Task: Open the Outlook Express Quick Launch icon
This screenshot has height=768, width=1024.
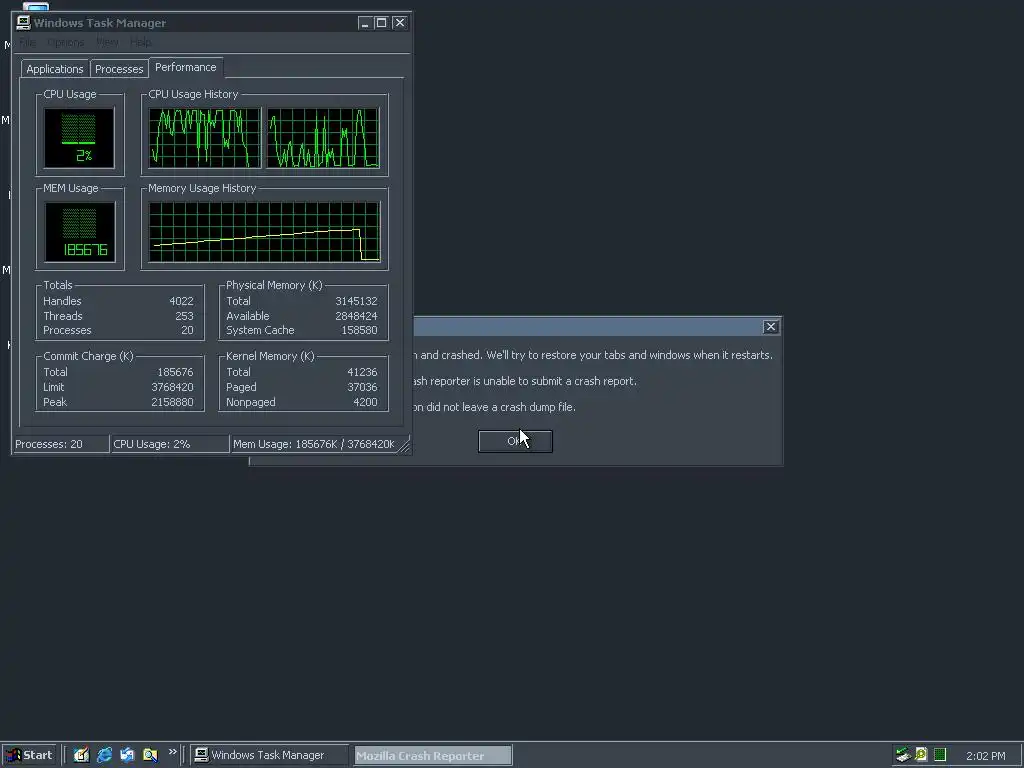Action: point(127,755)
